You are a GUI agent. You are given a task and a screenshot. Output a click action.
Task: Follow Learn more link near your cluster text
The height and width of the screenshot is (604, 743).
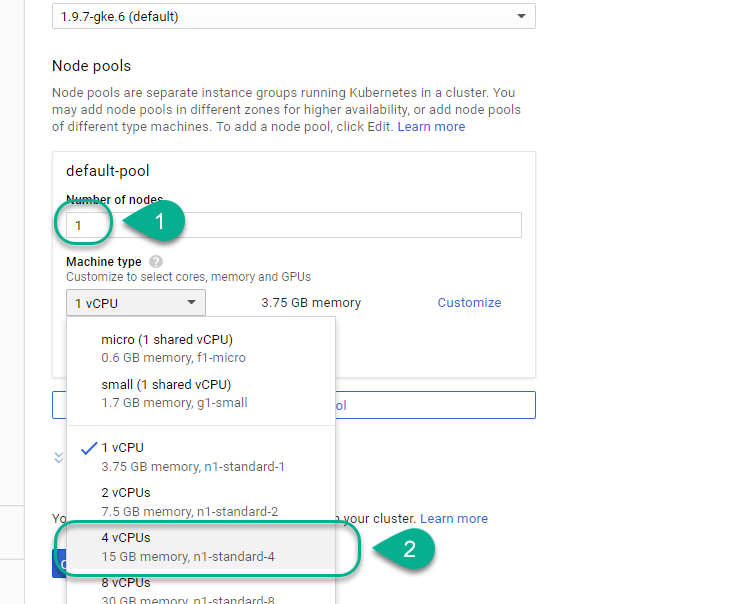[x=454, y=518]
